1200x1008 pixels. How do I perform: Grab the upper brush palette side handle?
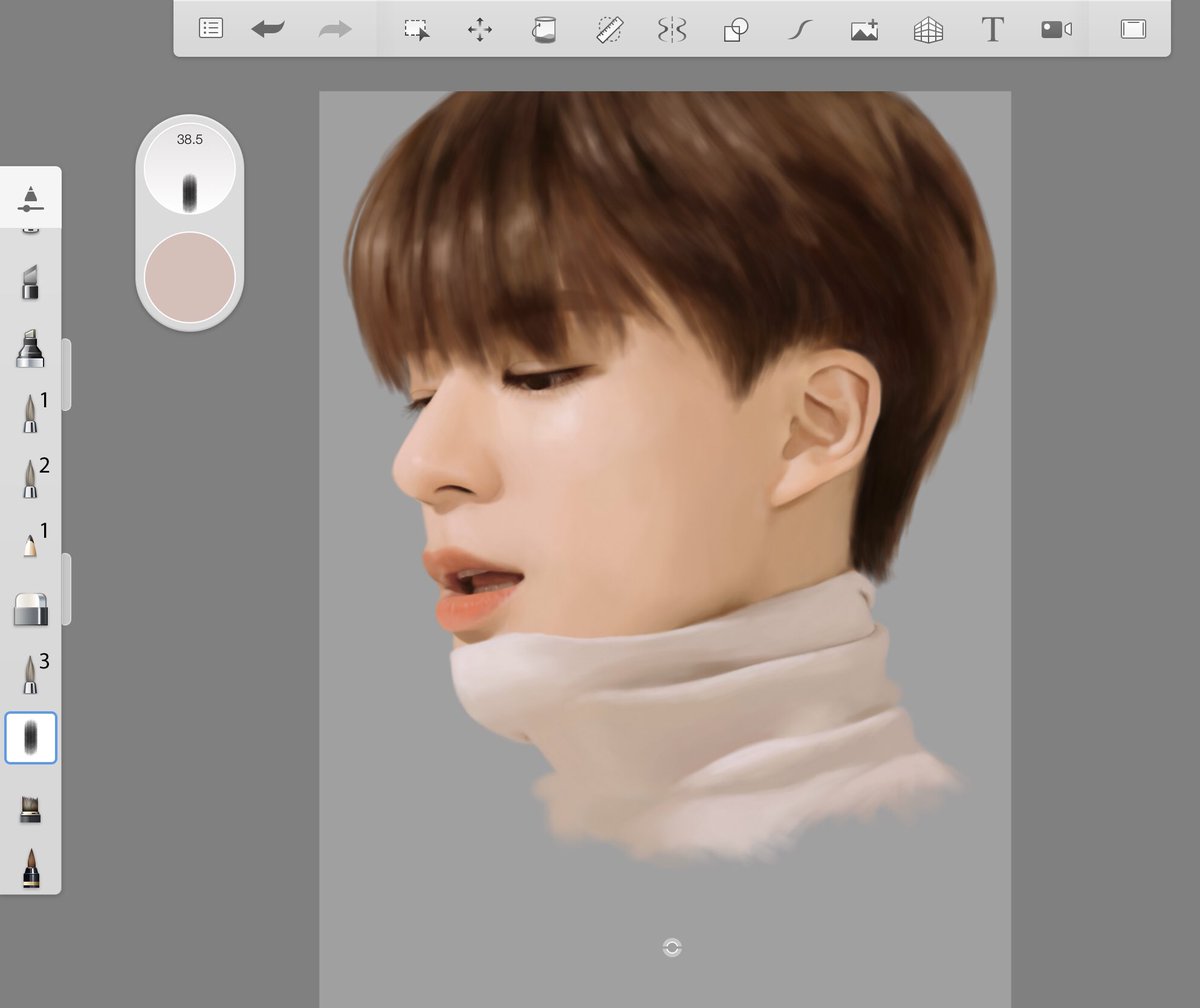coord(66,374)
